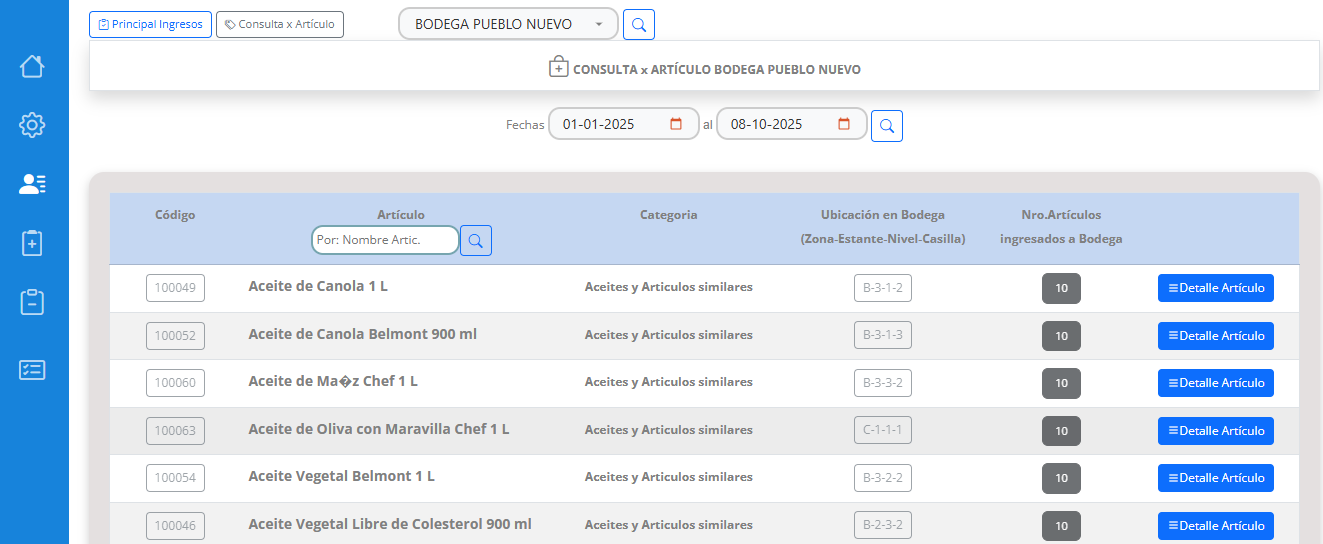Open settings gear icon in the sidebar

[x=32, y=125]
